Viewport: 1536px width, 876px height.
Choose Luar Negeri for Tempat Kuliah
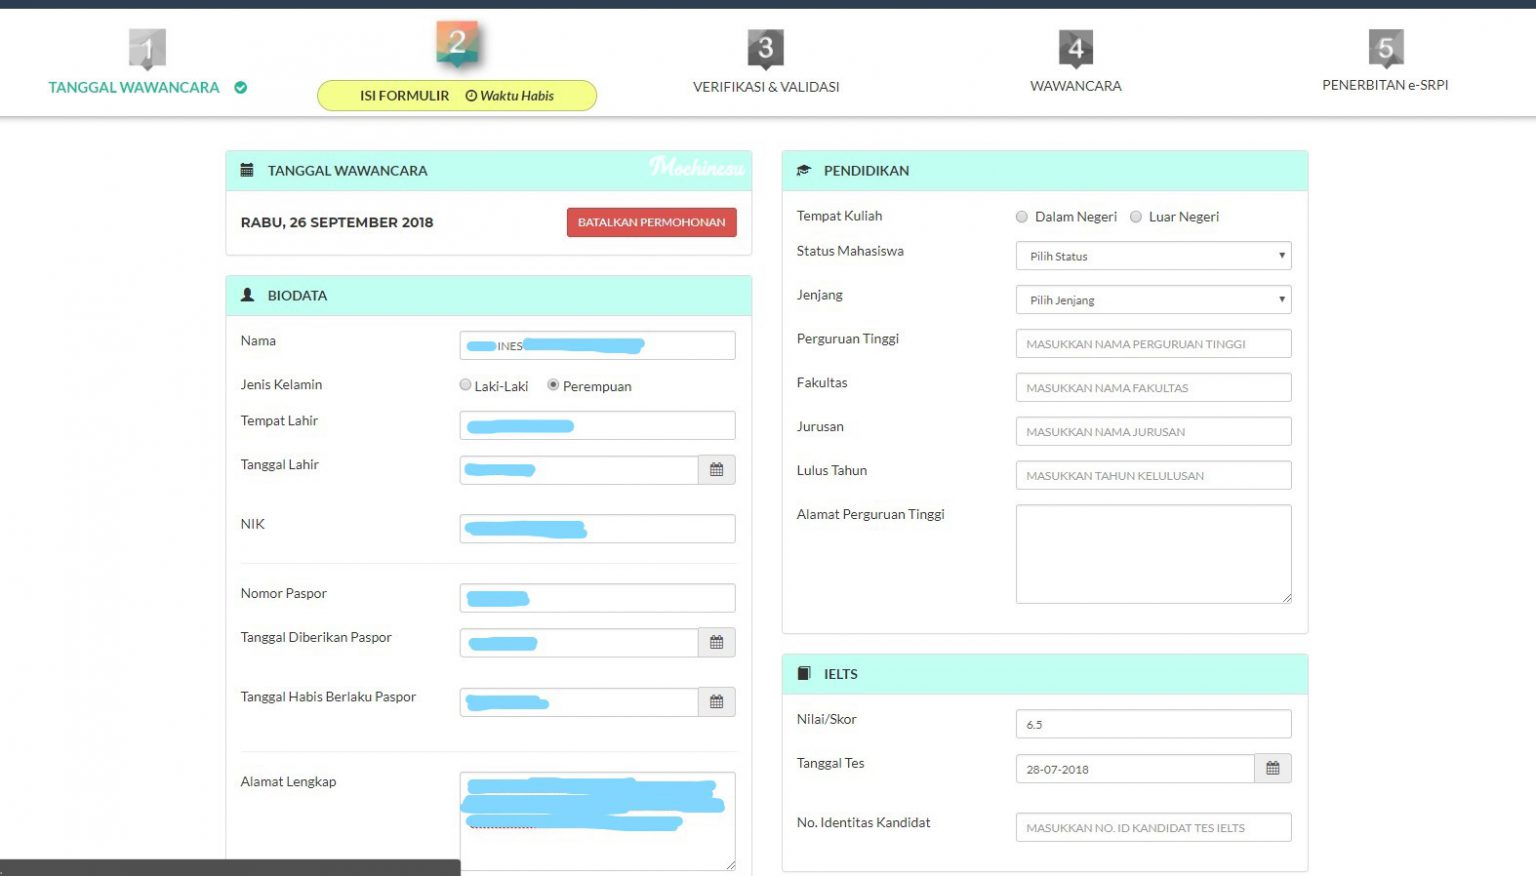[1136, 217]
